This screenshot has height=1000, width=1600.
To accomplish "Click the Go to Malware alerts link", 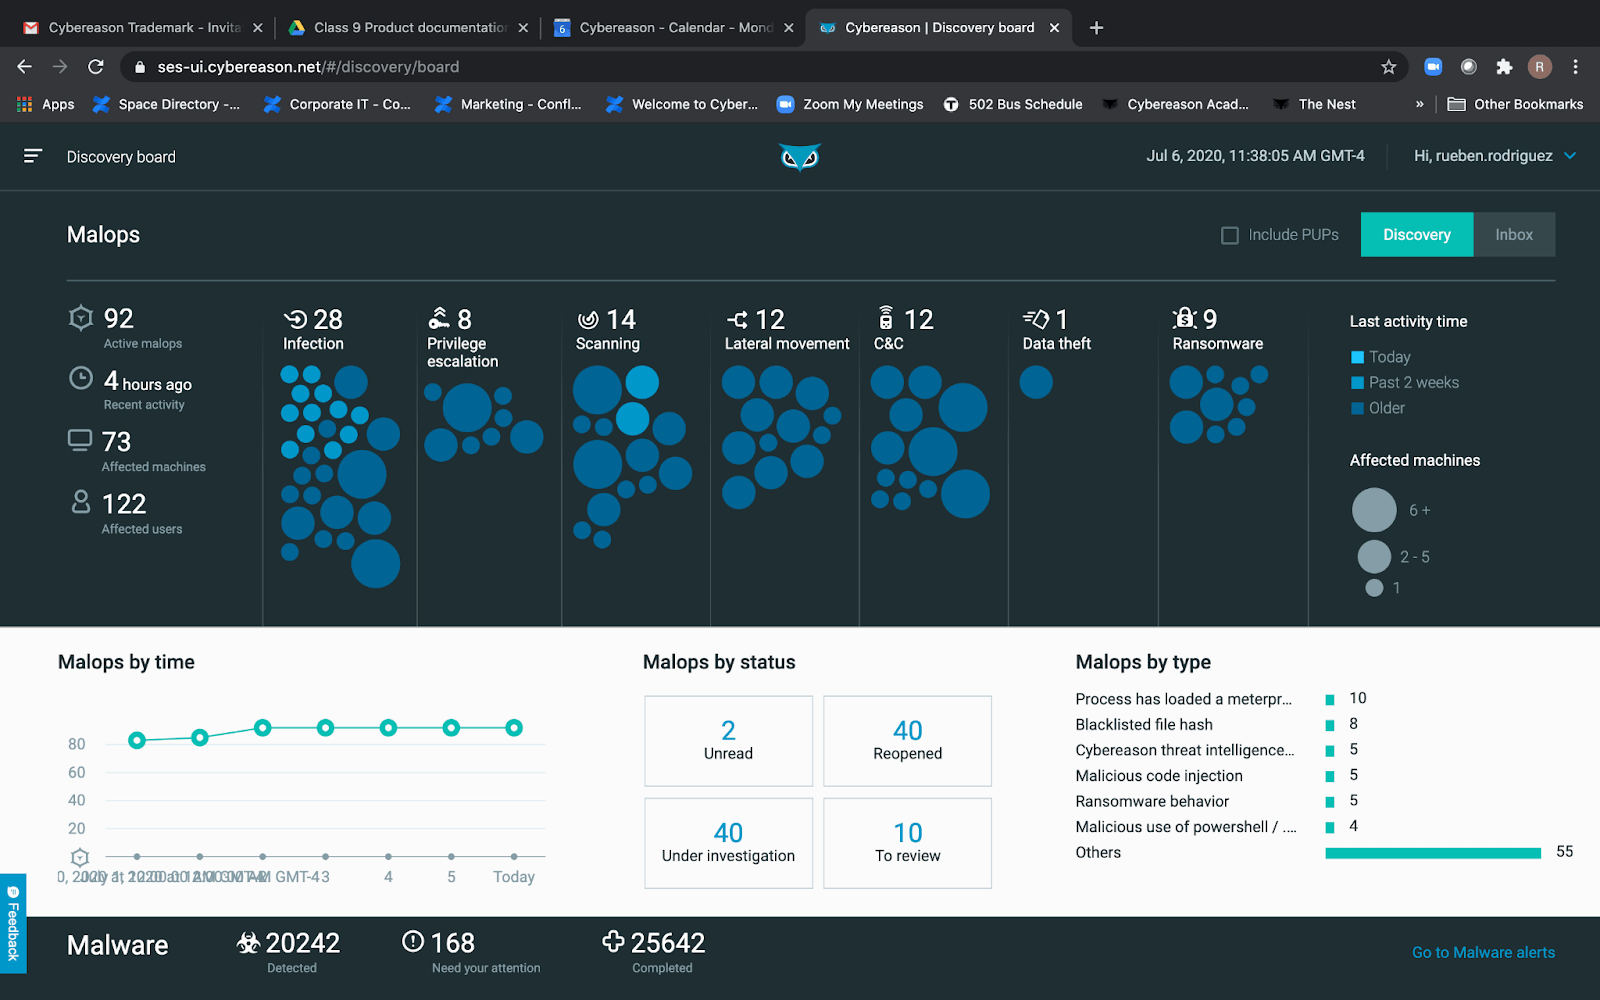I will [1482, 952].
